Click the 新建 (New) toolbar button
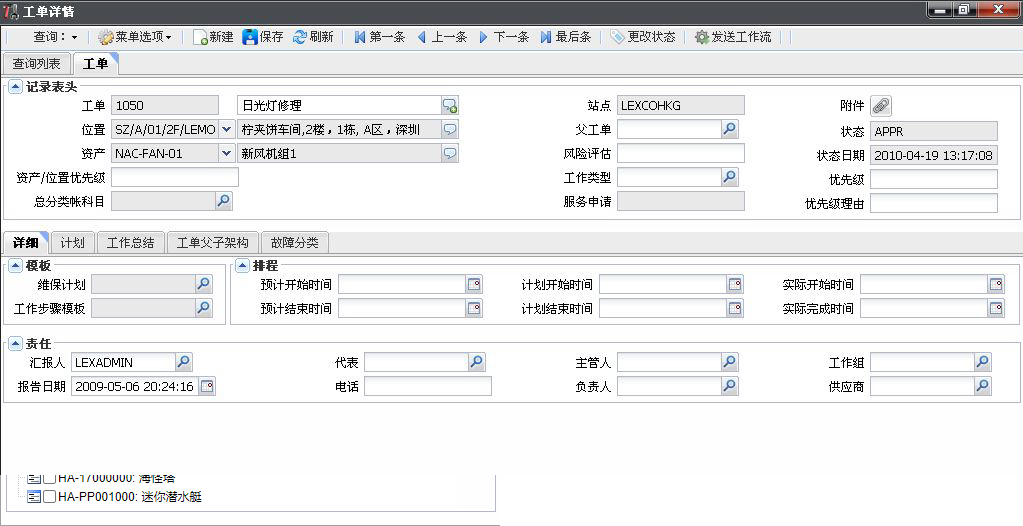The width and height of the screenshot is (1023, 526). point(213,37)
